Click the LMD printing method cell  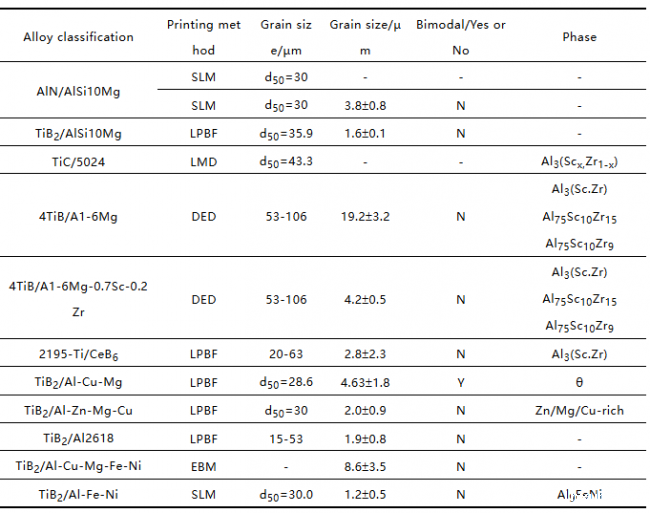tap(204, 162)
